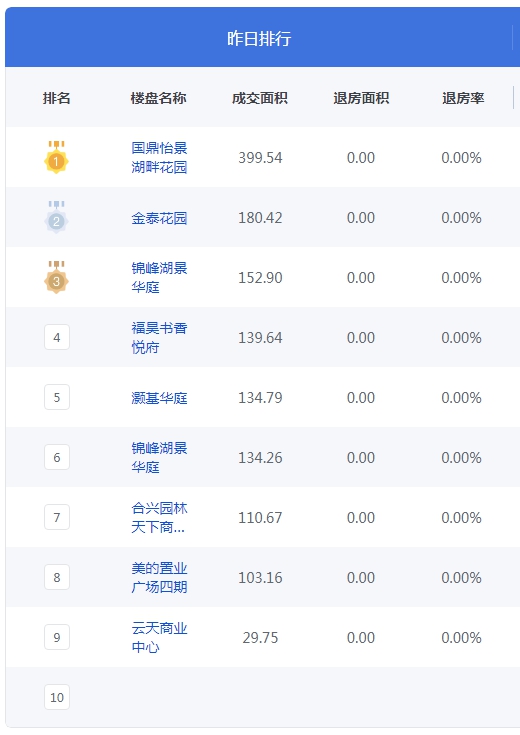Click the gold rank 1 medal icon

point(56,157)
